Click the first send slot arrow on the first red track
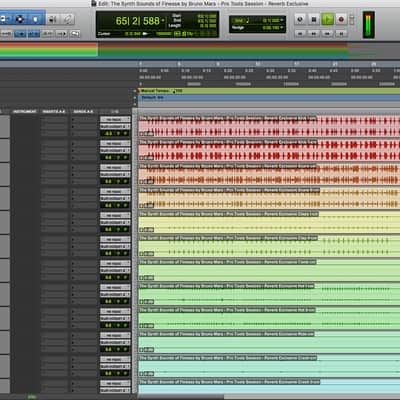 [x=73, y=120]
